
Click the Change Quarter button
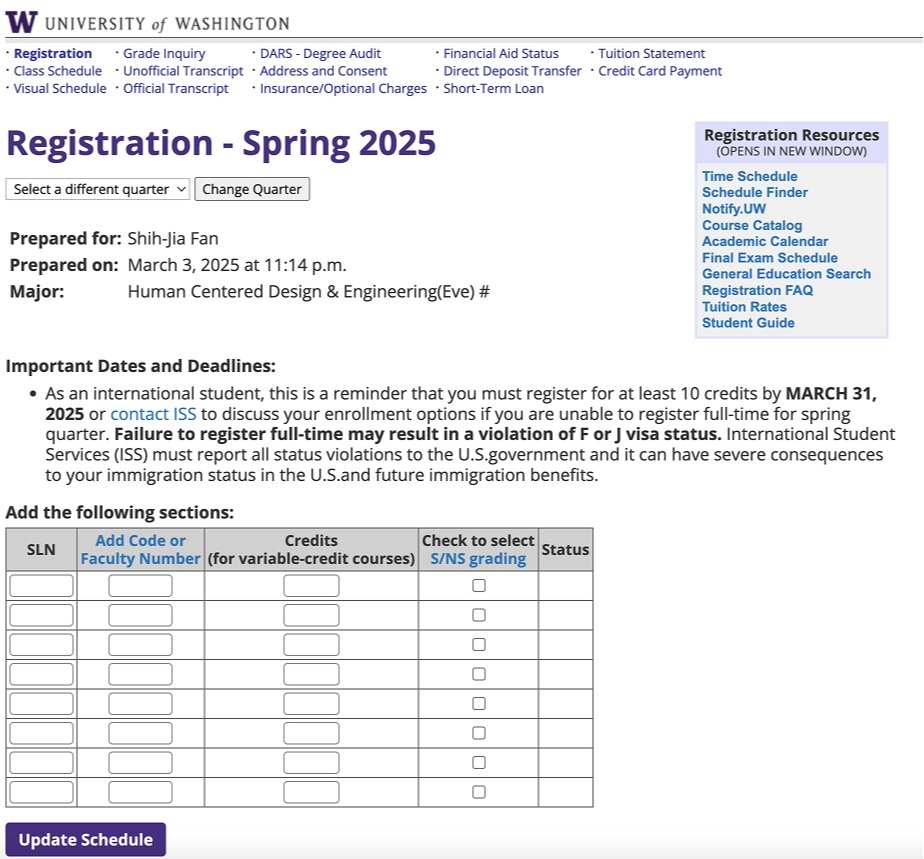(252, 189)
